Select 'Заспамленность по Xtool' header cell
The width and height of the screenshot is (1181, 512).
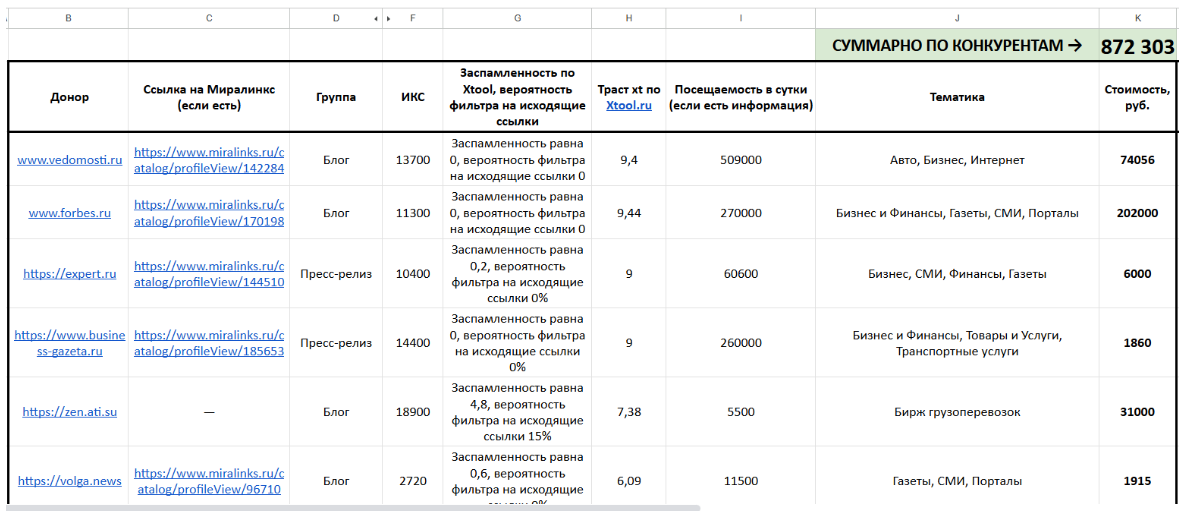pos(517,97)
